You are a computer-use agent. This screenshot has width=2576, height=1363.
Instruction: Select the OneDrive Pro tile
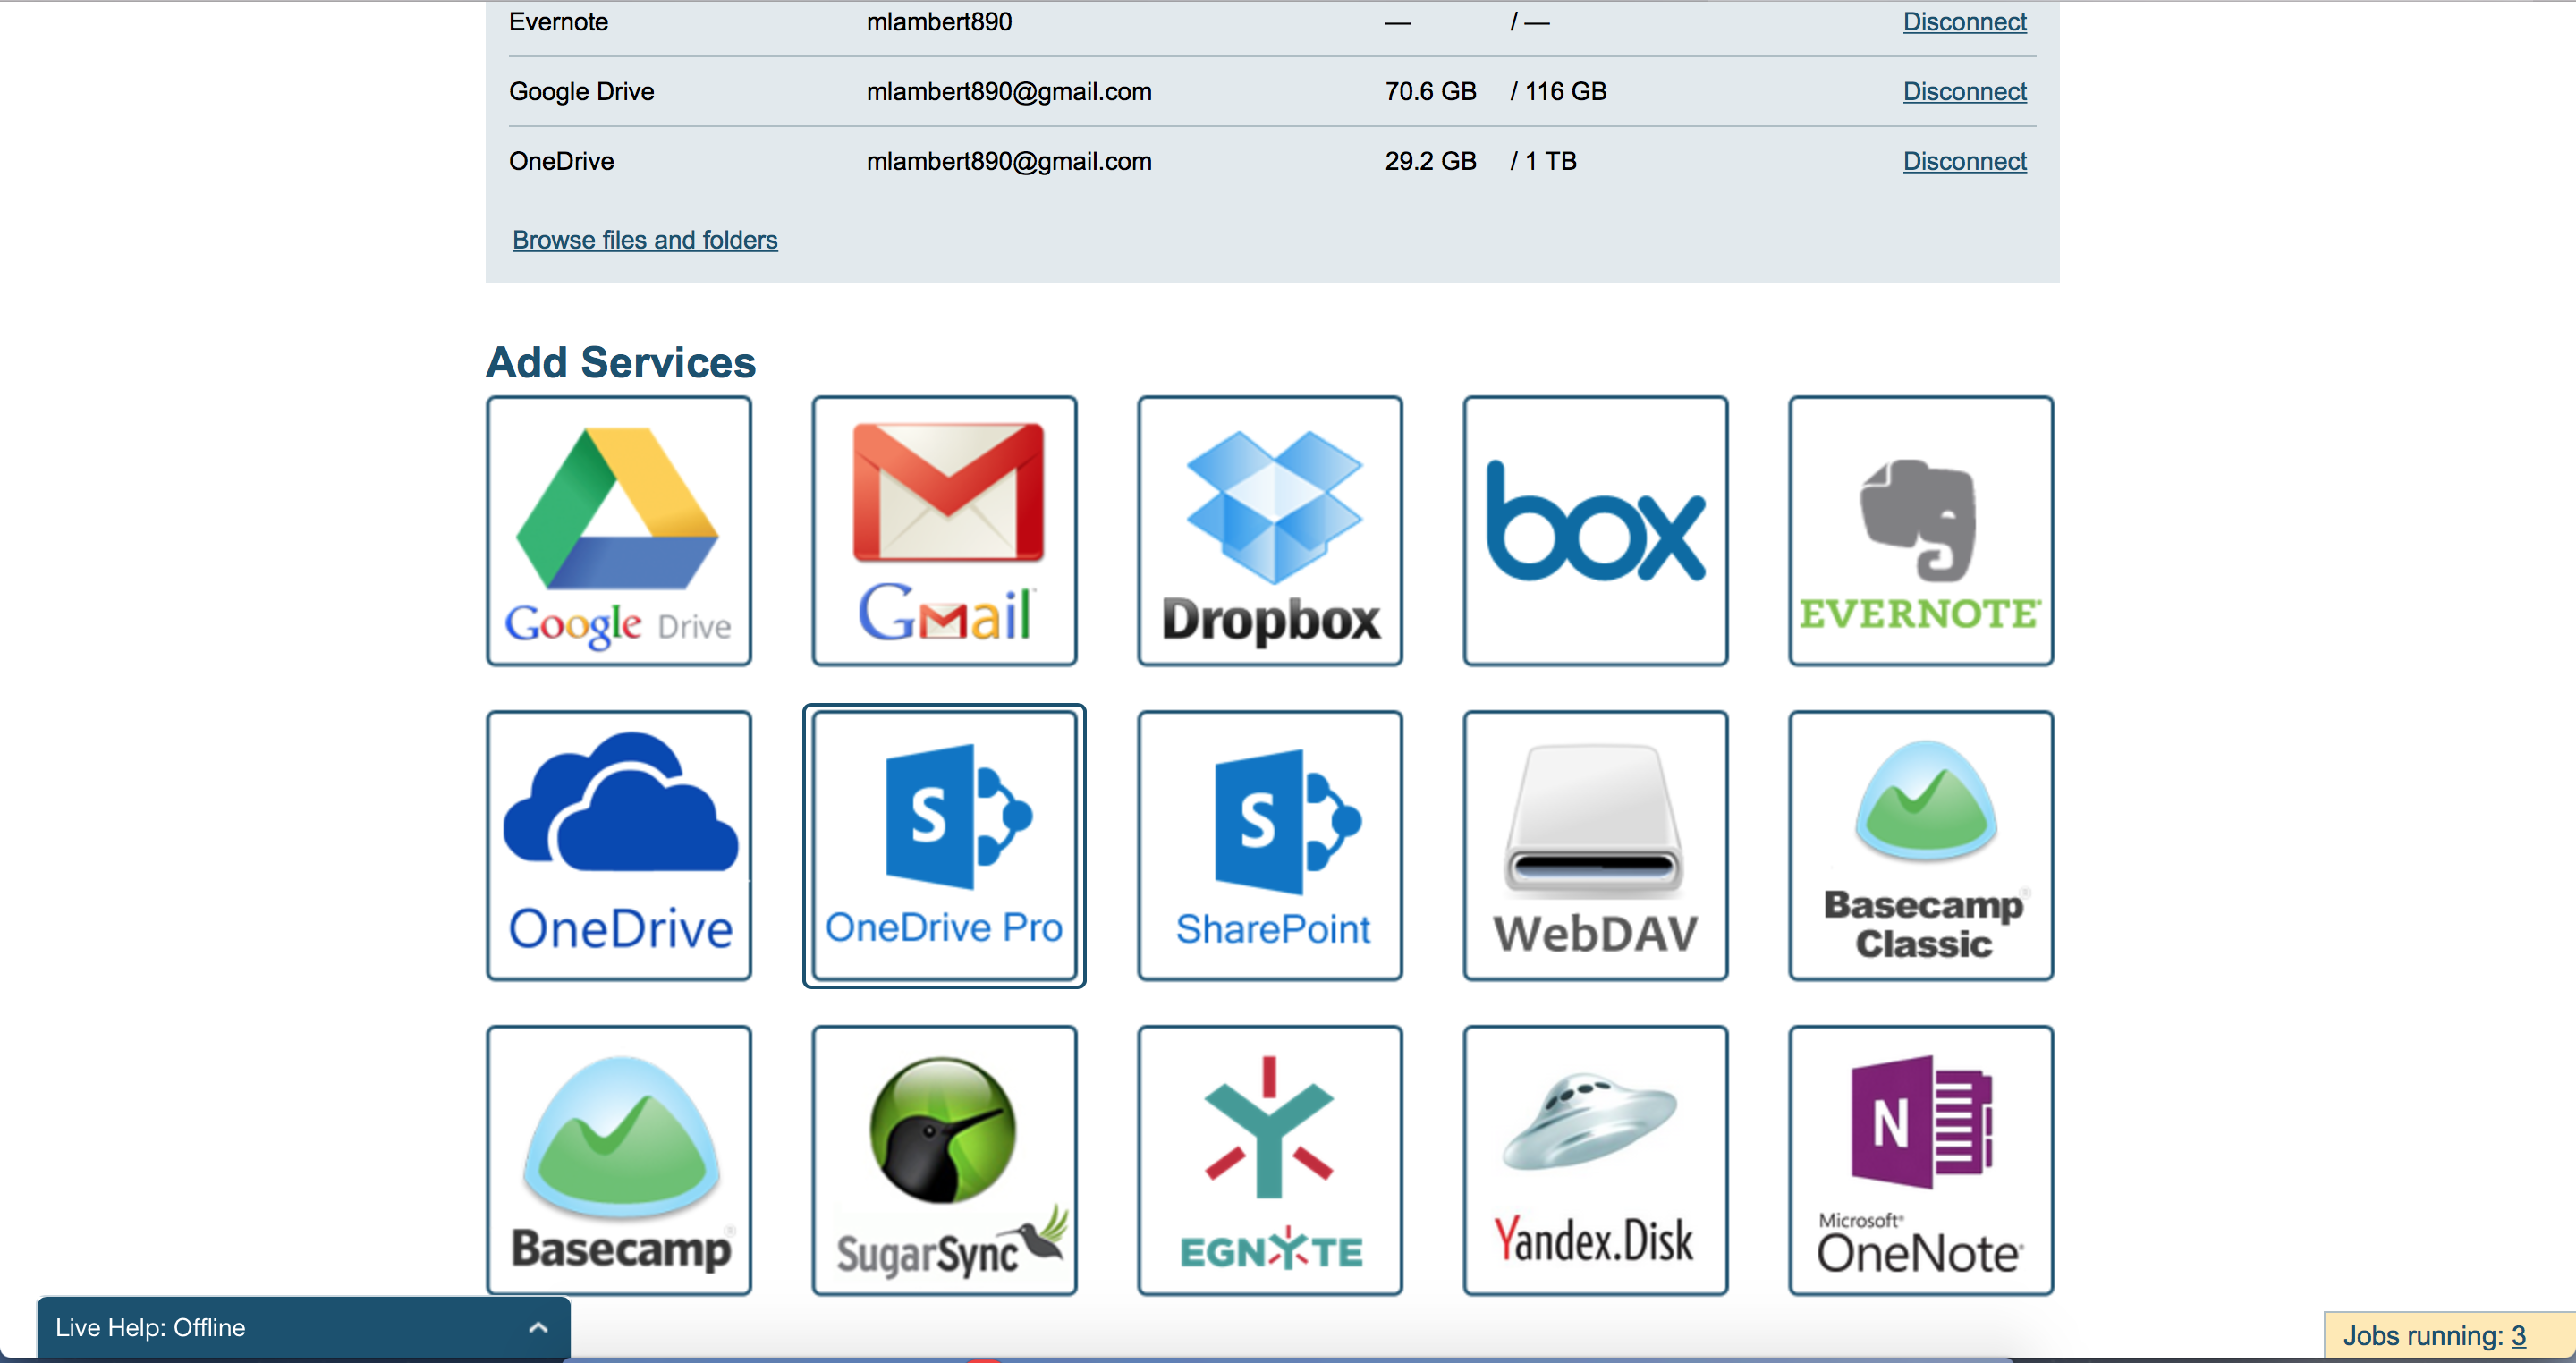point(944,845)
